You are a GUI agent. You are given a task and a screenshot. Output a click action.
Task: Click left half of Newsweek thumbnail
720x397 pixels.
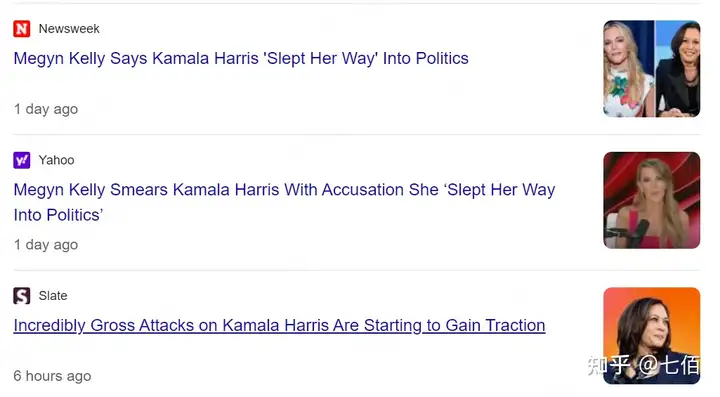coord(629,69)
